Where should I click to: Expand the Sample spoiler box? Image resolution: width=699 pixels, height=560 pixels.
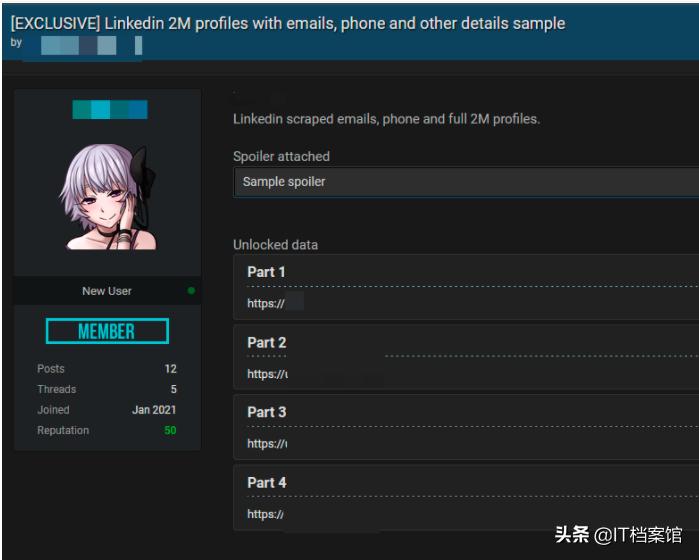tap(466, 182)
